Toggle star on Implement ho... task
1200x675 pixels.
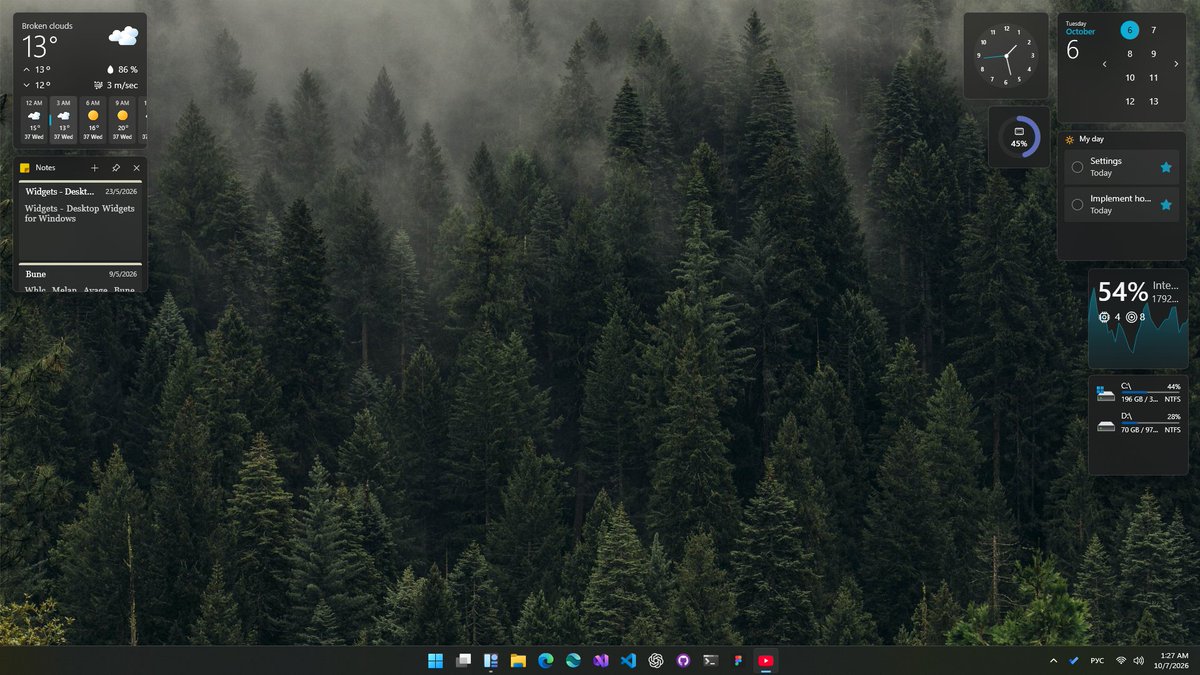click(1166, 205)
